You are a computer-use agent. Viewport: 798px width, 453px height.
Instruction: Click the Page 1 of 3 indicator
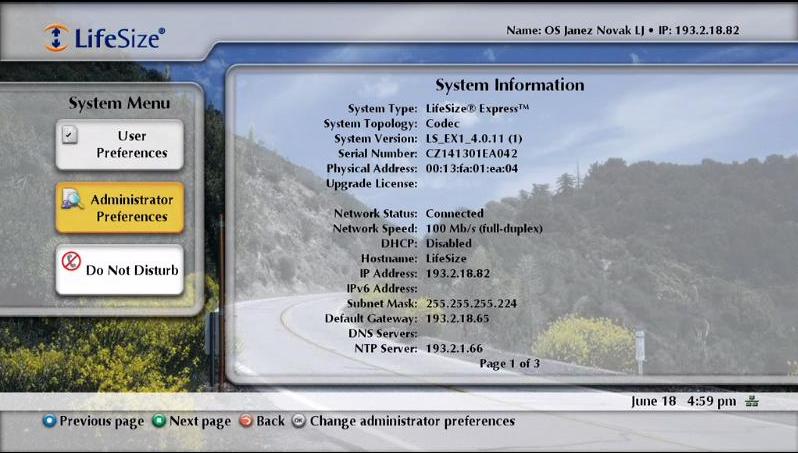click(x=509, y=363)
